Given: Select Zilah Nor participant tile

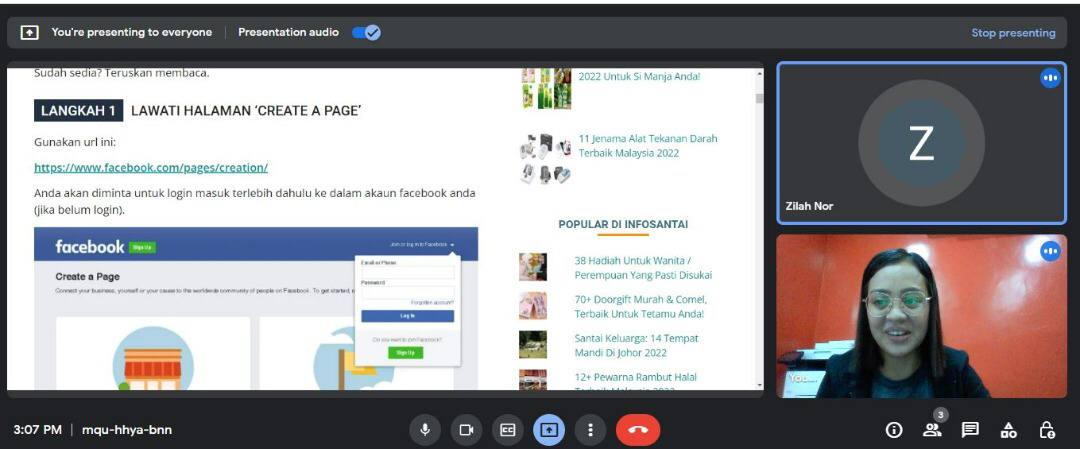Looking at the screenshot, I should [x=922, y=143].
